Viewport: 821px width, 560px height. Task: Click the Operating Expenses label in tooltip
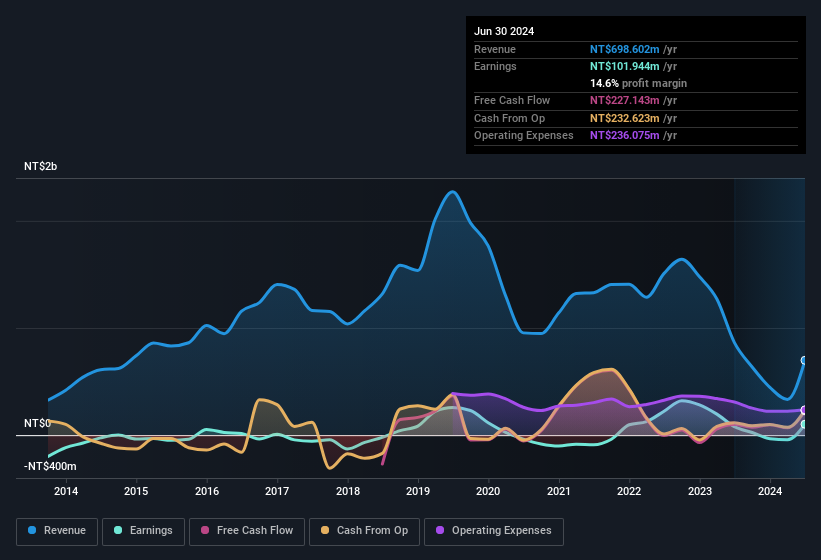[524, 135]
